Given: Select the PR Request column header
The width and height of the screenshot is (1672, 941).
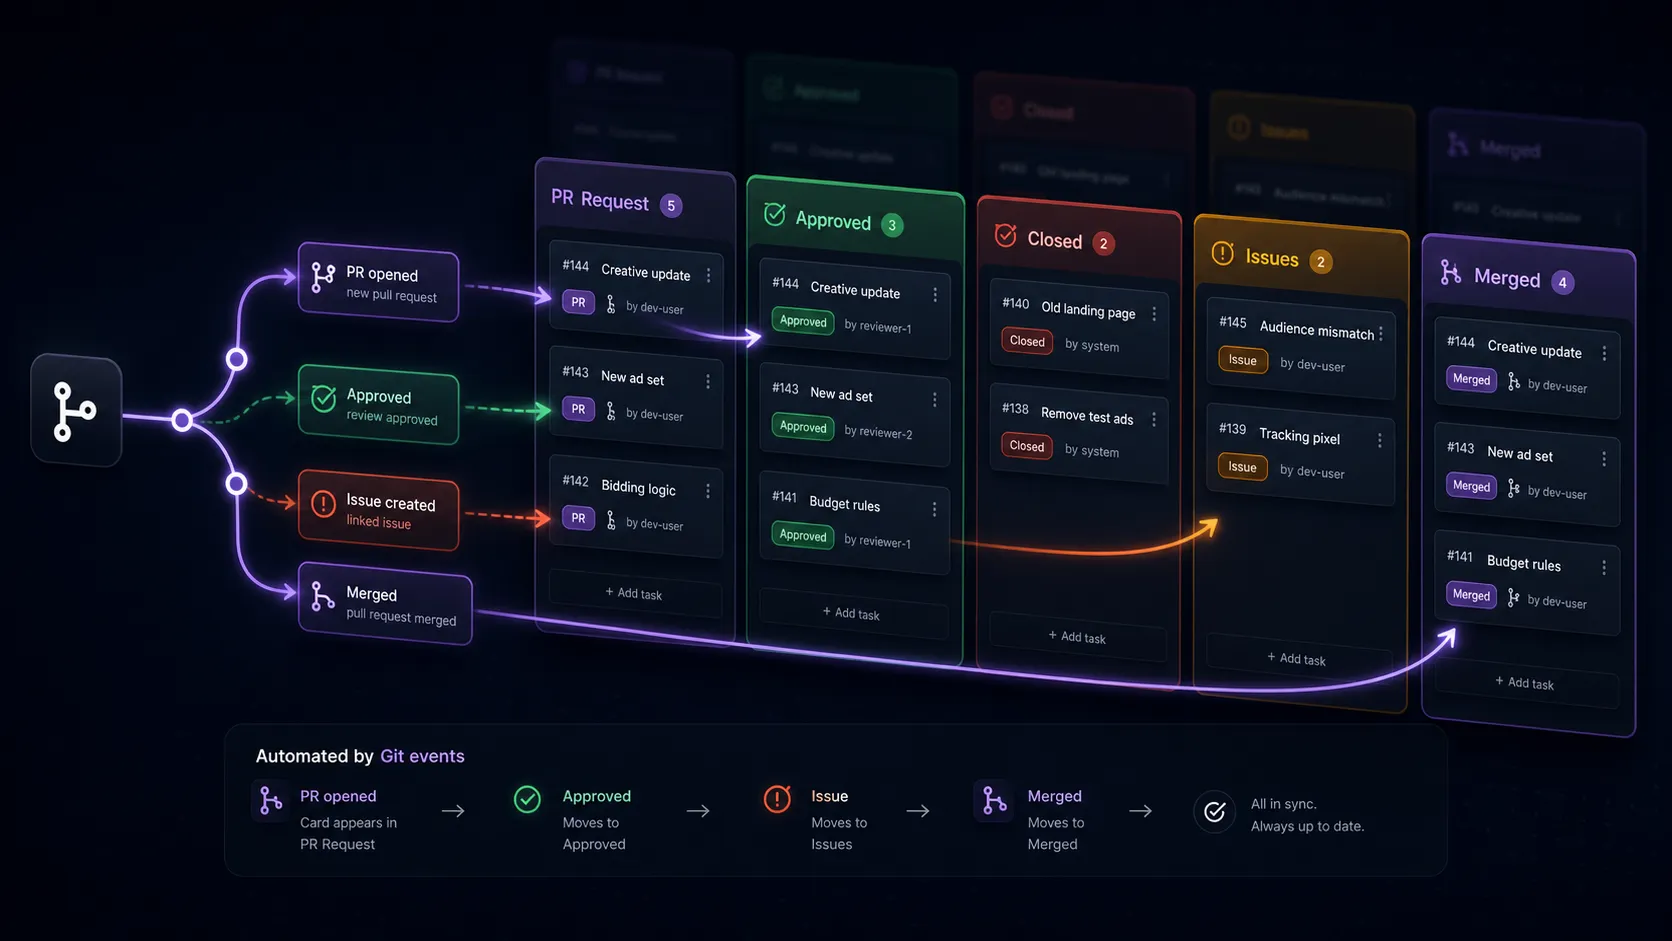Looking at the screenshot, I should coord(600,200).
